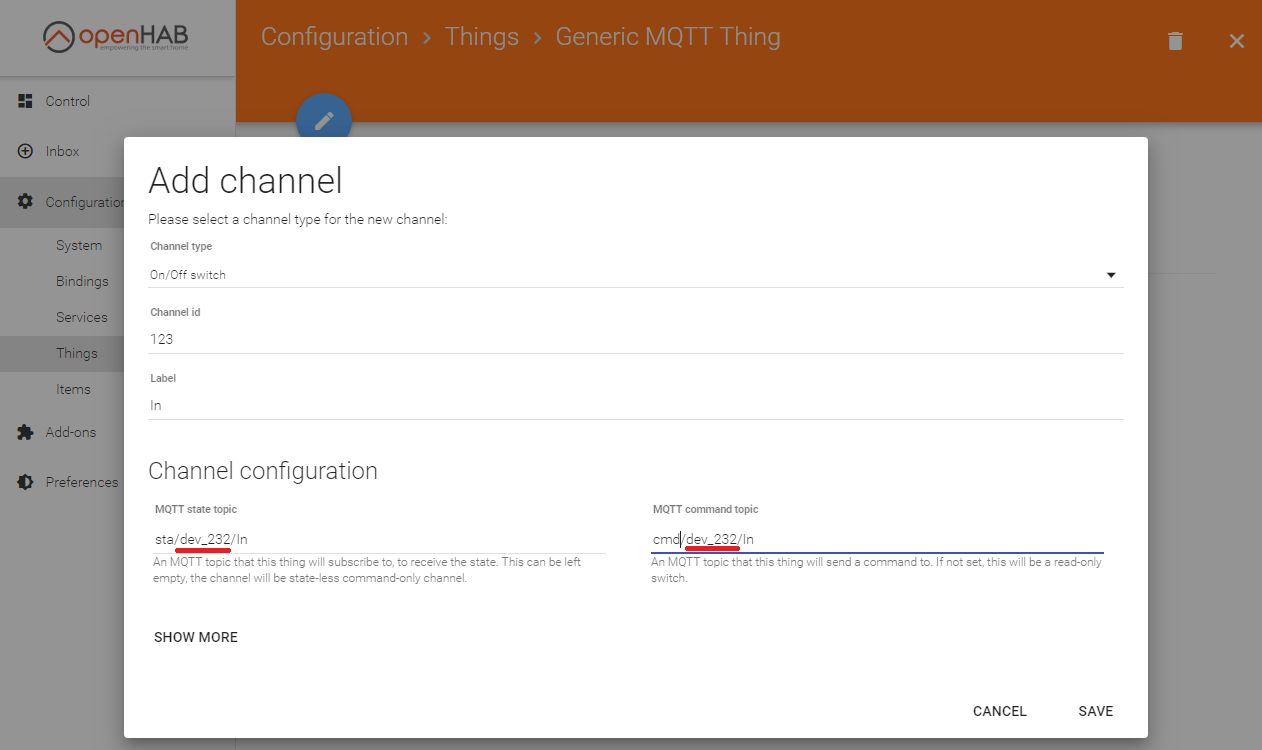Expand SHOW MORE configuration options
This screenshot has height=750, width=1262.
click(195, 636)
